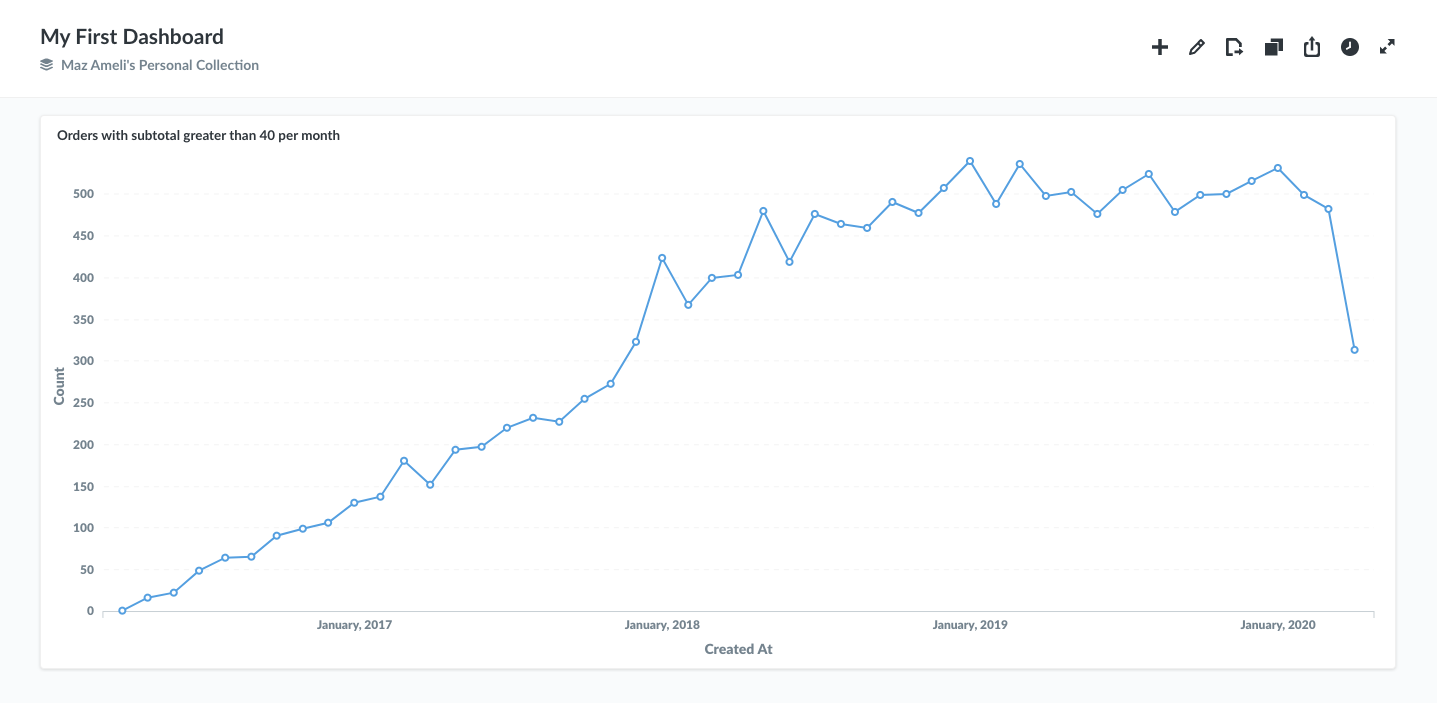Click the January, 2019 axis label
The image size is (1437, 703).
pos(970,625)
